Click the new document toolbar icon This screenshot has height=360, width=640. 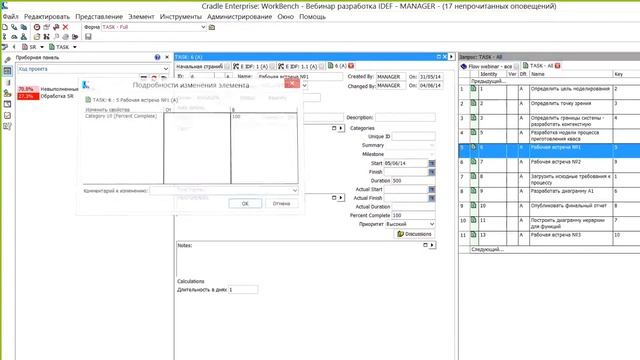(x=5, y=27)
